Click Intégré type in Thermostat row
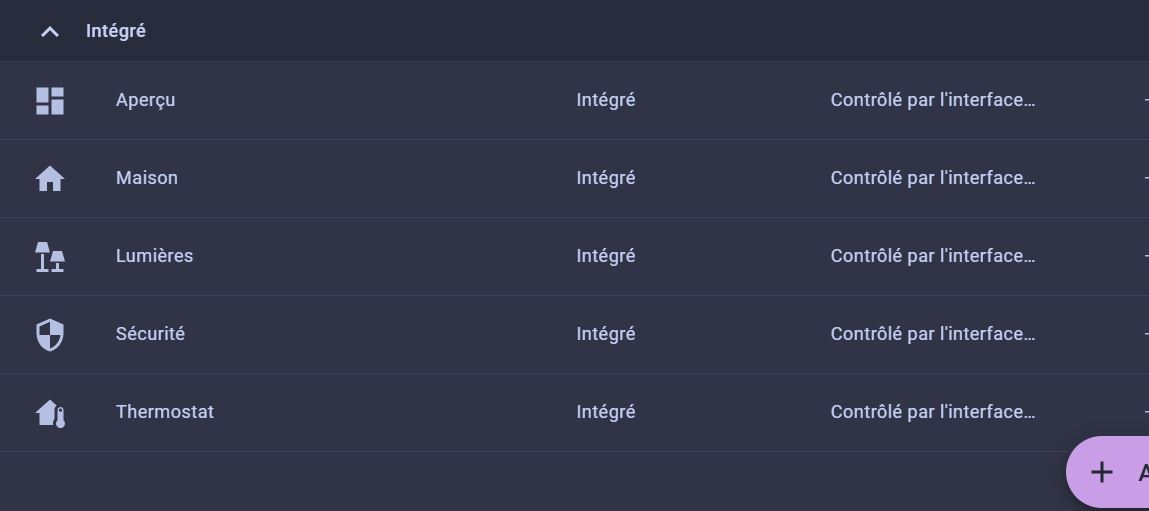1149x511 pixels. pyautogui.click(x=606, y=412)
